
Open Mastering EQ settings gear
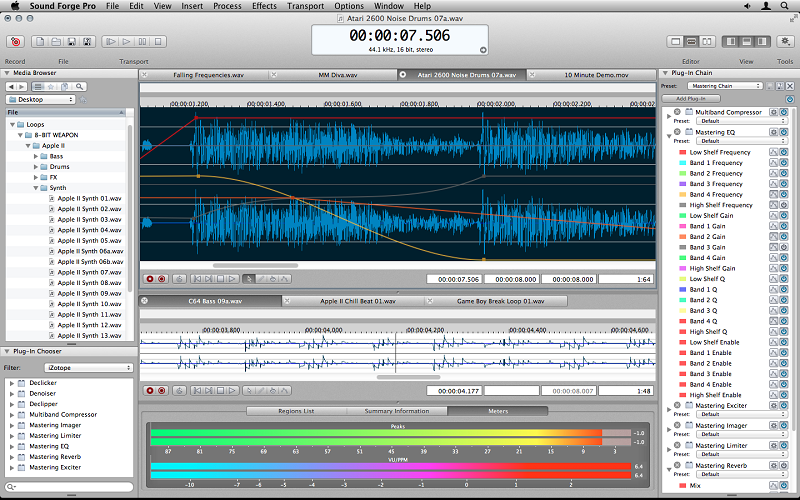[774, 132]
